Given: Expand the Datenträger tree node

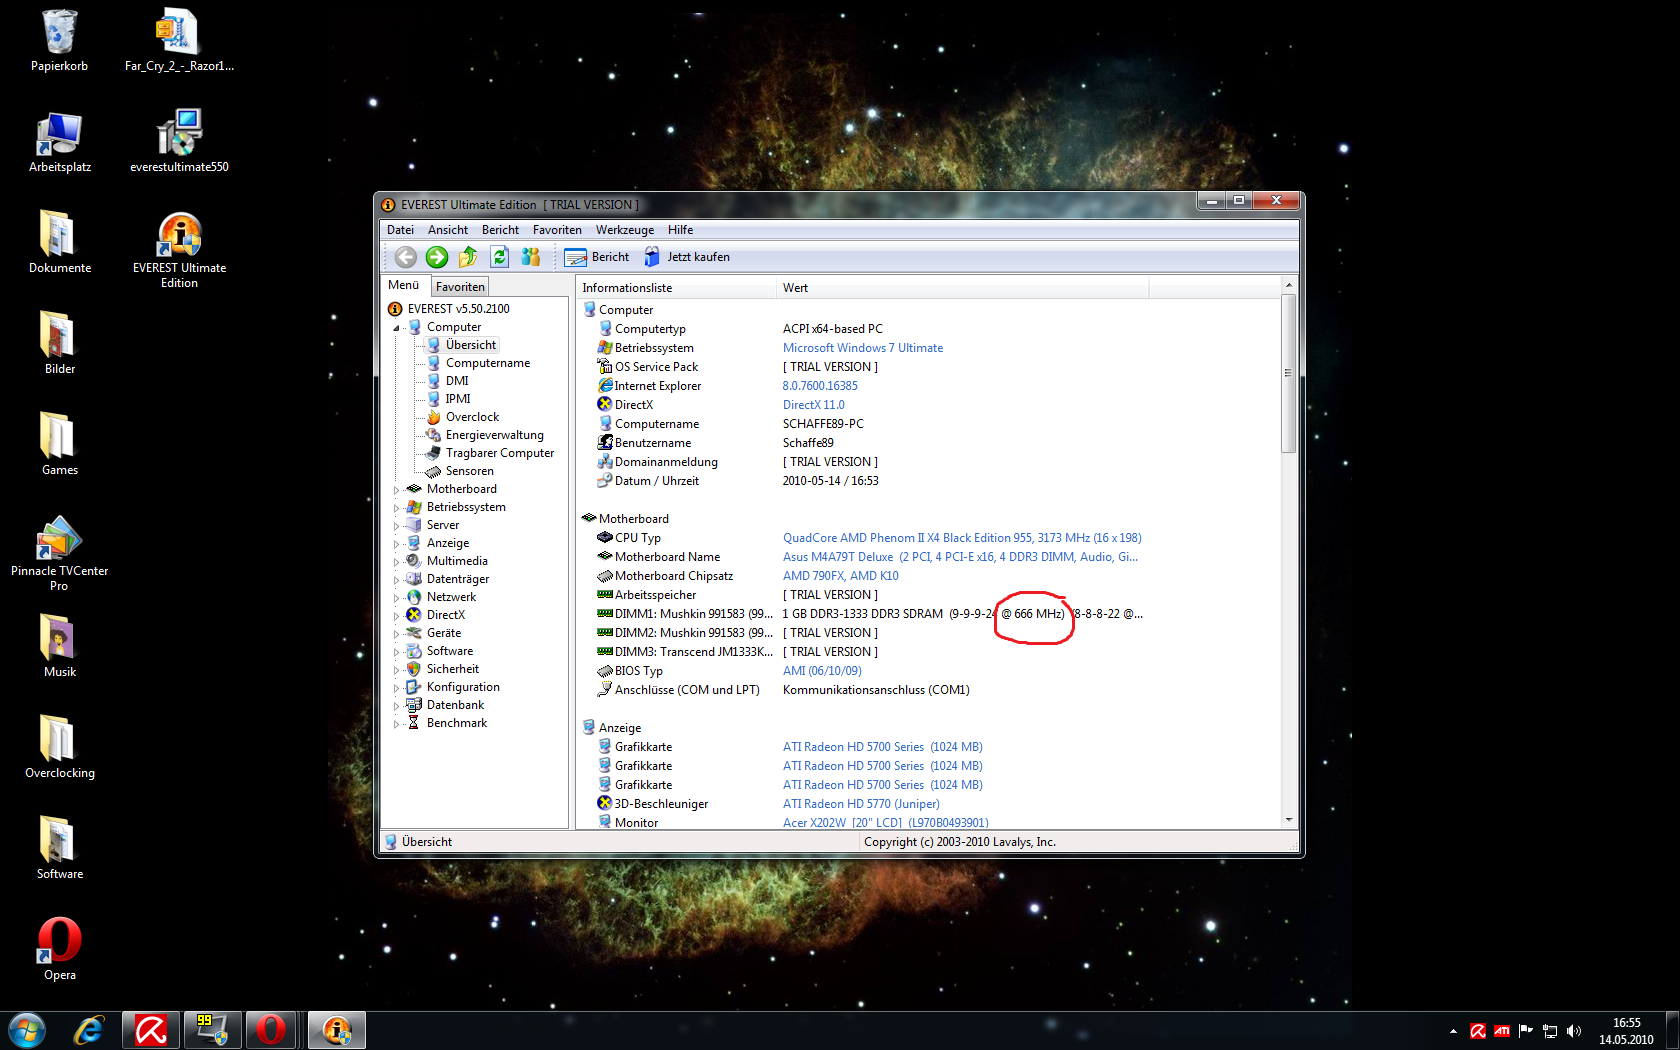Looking at the screenshot, I should point(396,580).
